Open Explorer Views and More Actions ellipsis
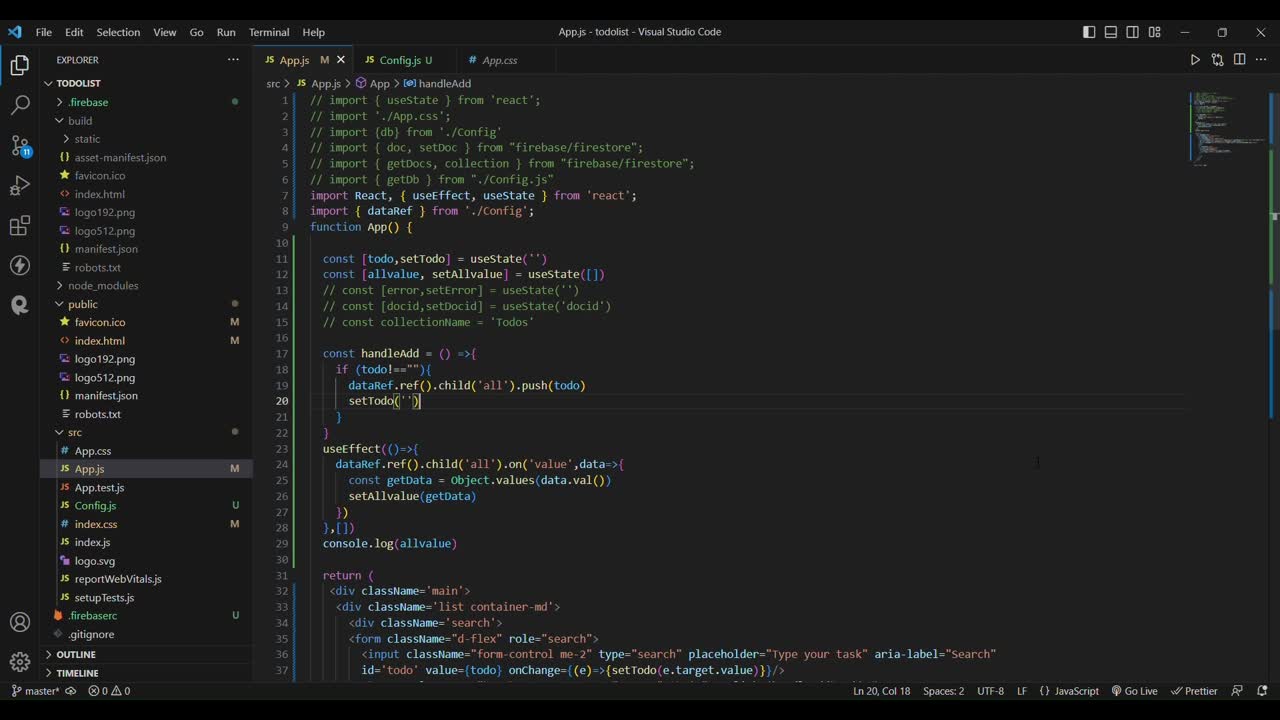 pyautogui.click(x=233, y=60)
